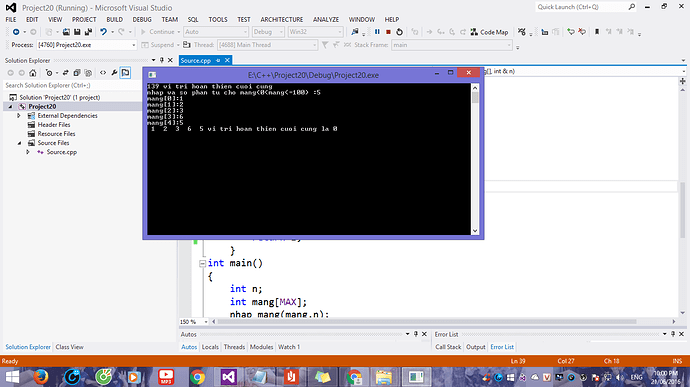The width and height of the screenshot is (690, 387).
Task: Click the Search Solution Explorer field
Action: click(73, 85)
